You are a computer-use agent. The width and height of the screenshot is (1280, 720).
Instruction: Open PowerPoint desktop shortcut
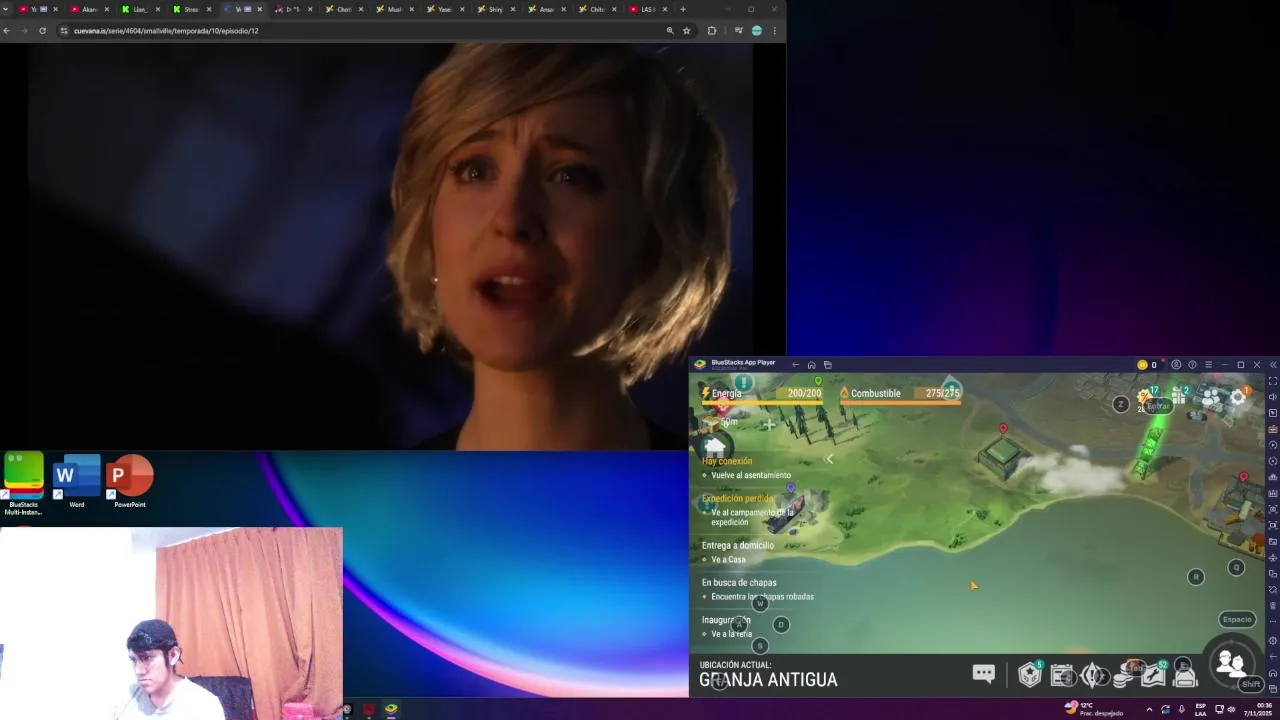click(130, 482)
